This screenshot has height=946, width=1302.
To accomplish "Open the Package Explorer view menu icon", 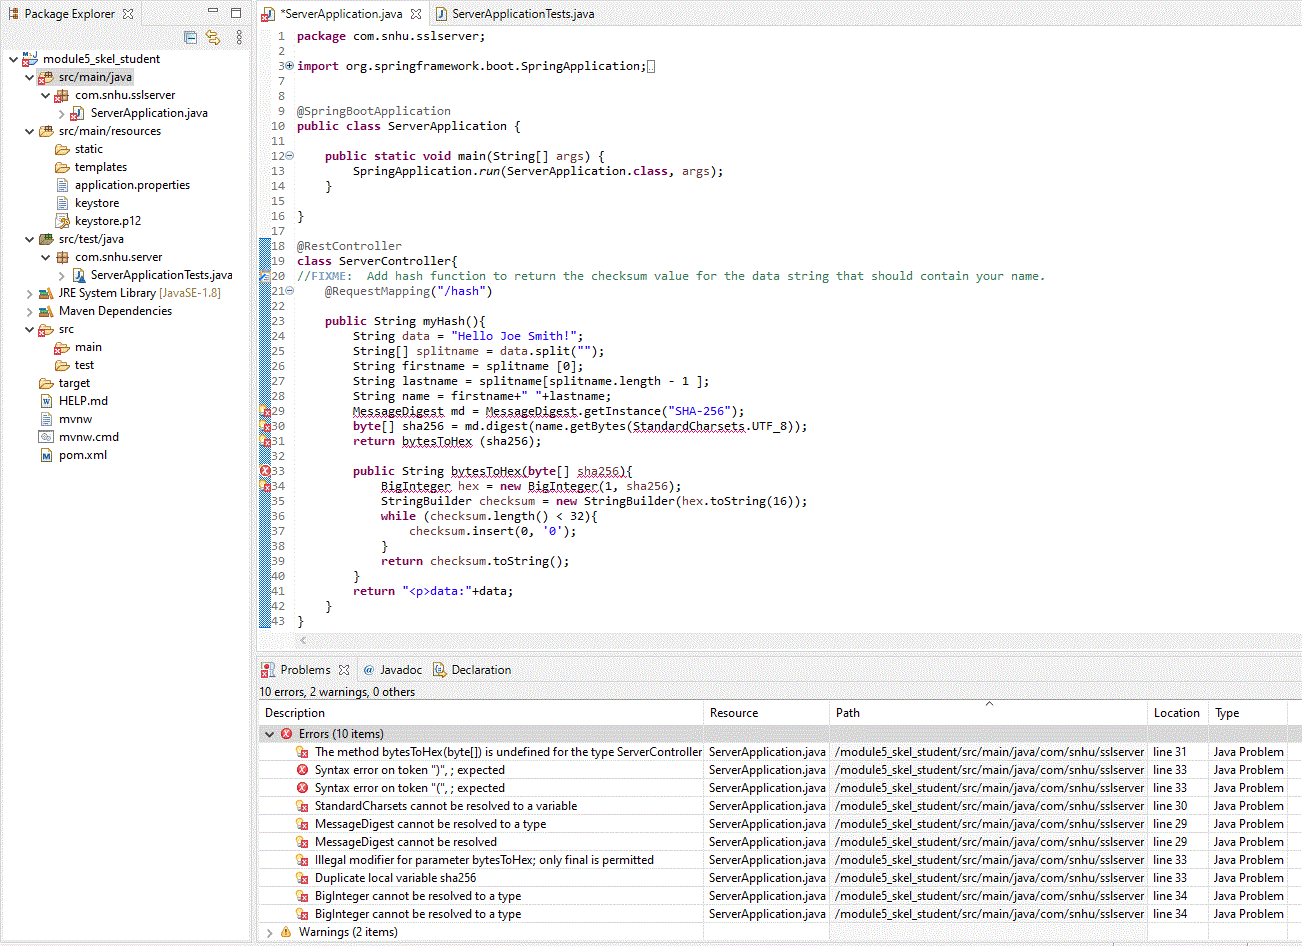I will [x=237, y=37].
